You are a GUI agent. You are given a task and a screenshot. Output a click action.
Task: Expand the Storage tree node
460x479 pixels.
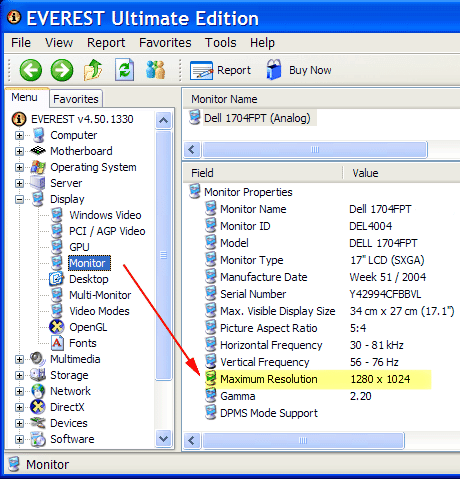coord(19,375)
